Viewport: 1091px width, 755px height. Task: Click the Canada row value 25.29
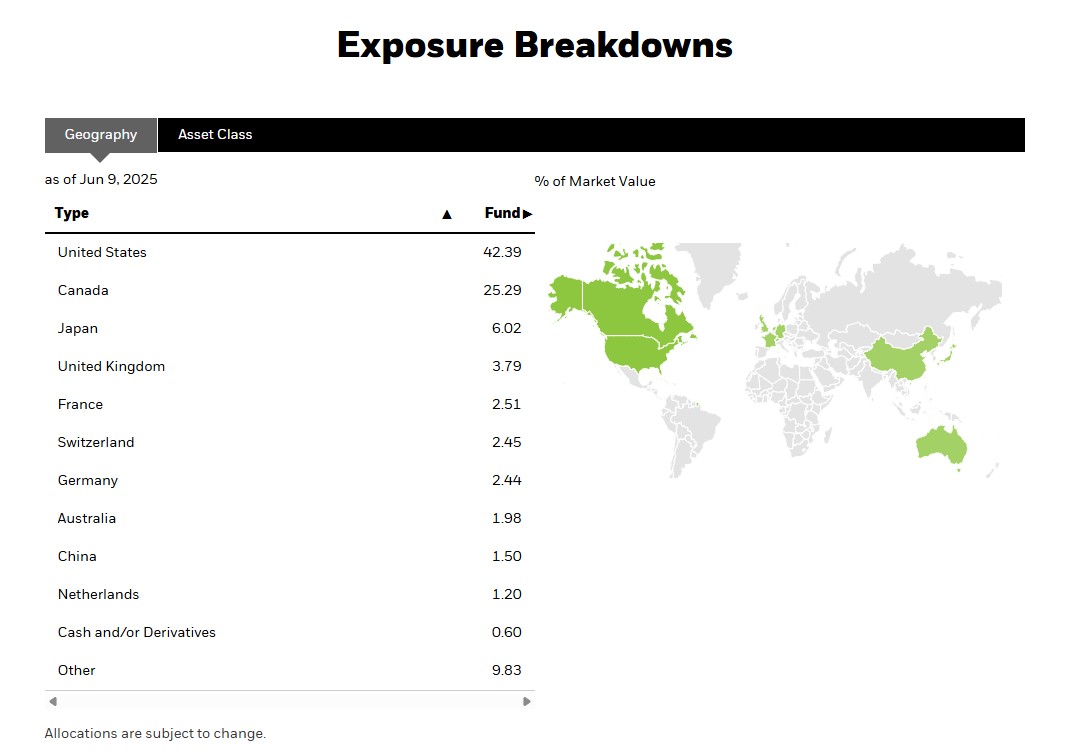[x=502, y=290]
